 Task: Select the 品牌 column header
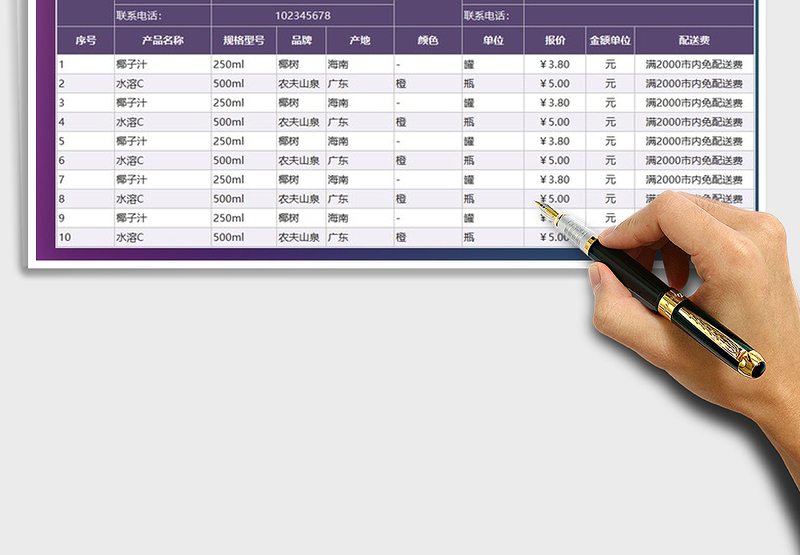[x=301, y=41]
